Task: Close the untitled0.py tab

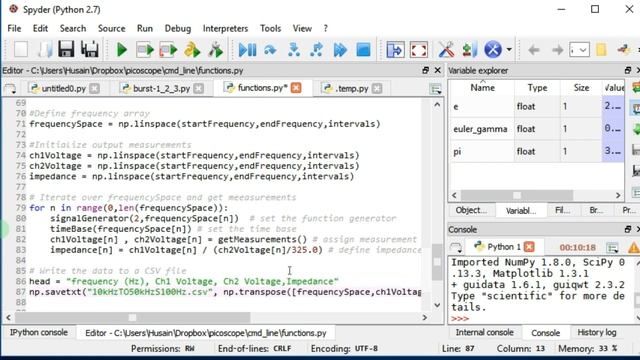Action: [x=94, y=89]
